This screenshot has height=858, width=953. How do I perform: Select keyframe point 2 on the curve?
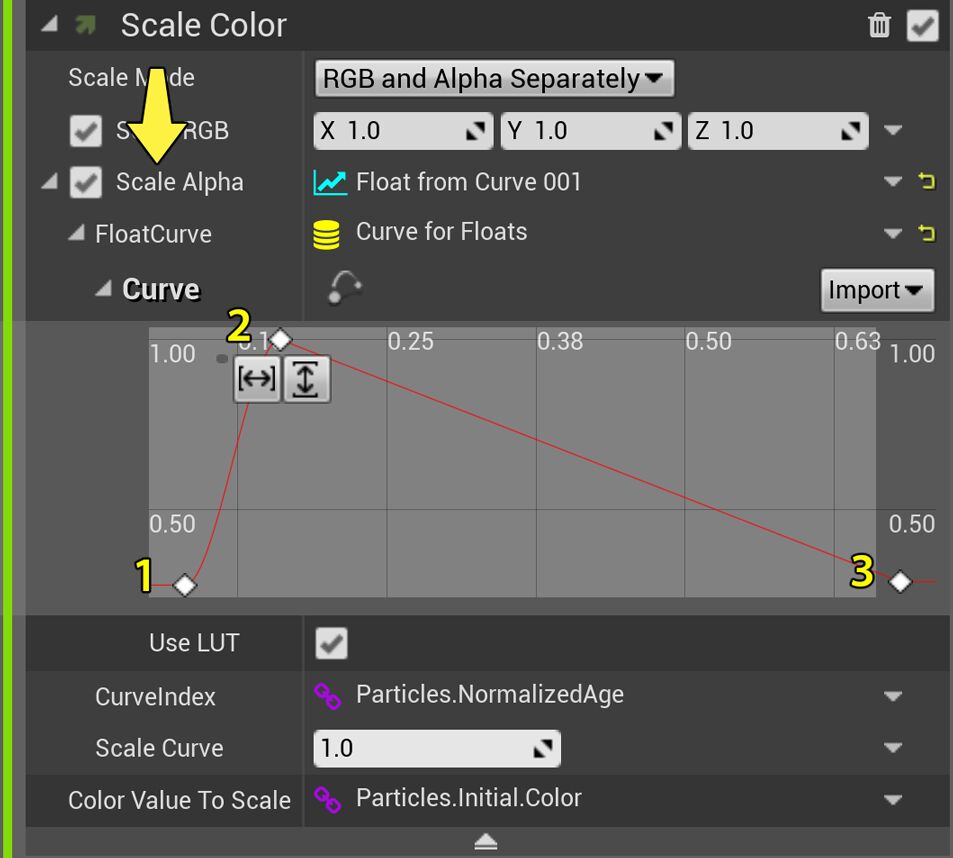pyautogui.click(x=281, y=340)
